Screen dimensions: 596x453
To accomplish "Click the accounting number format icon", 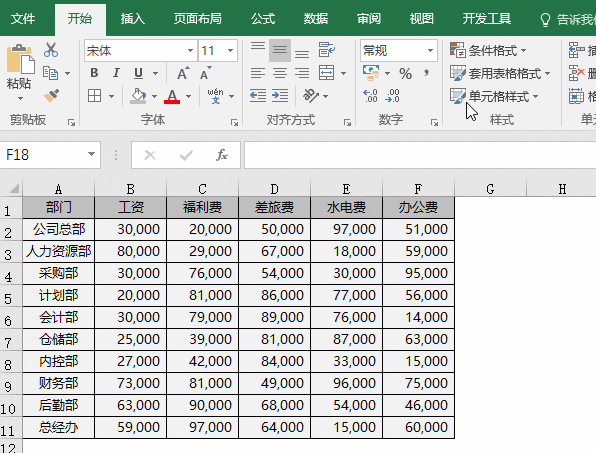I will coord(371,73).
